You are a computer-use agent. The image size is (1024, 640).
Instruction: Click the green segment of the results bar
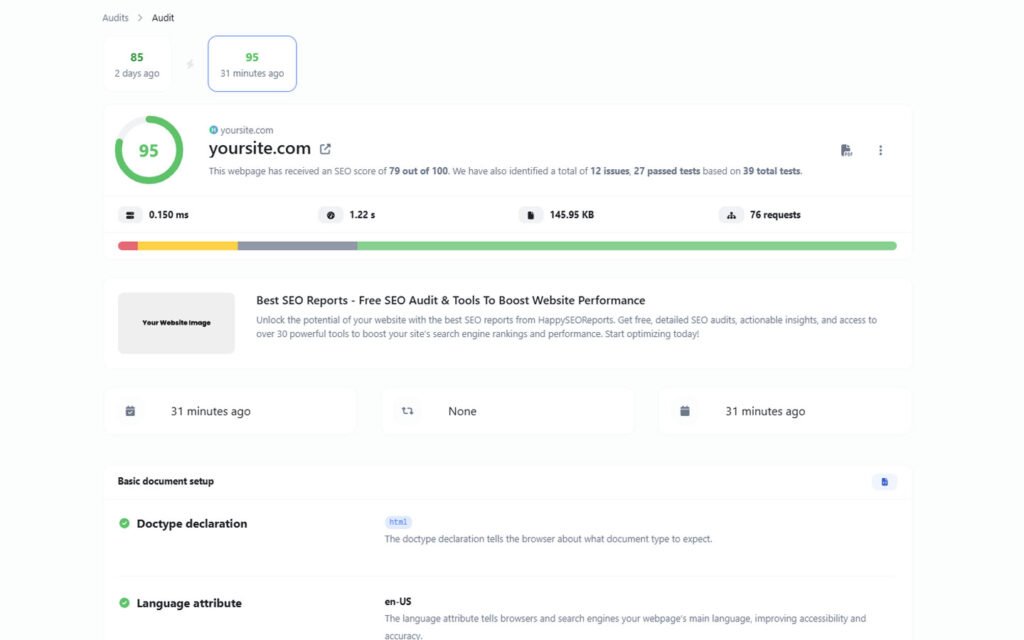pos(626,245)
